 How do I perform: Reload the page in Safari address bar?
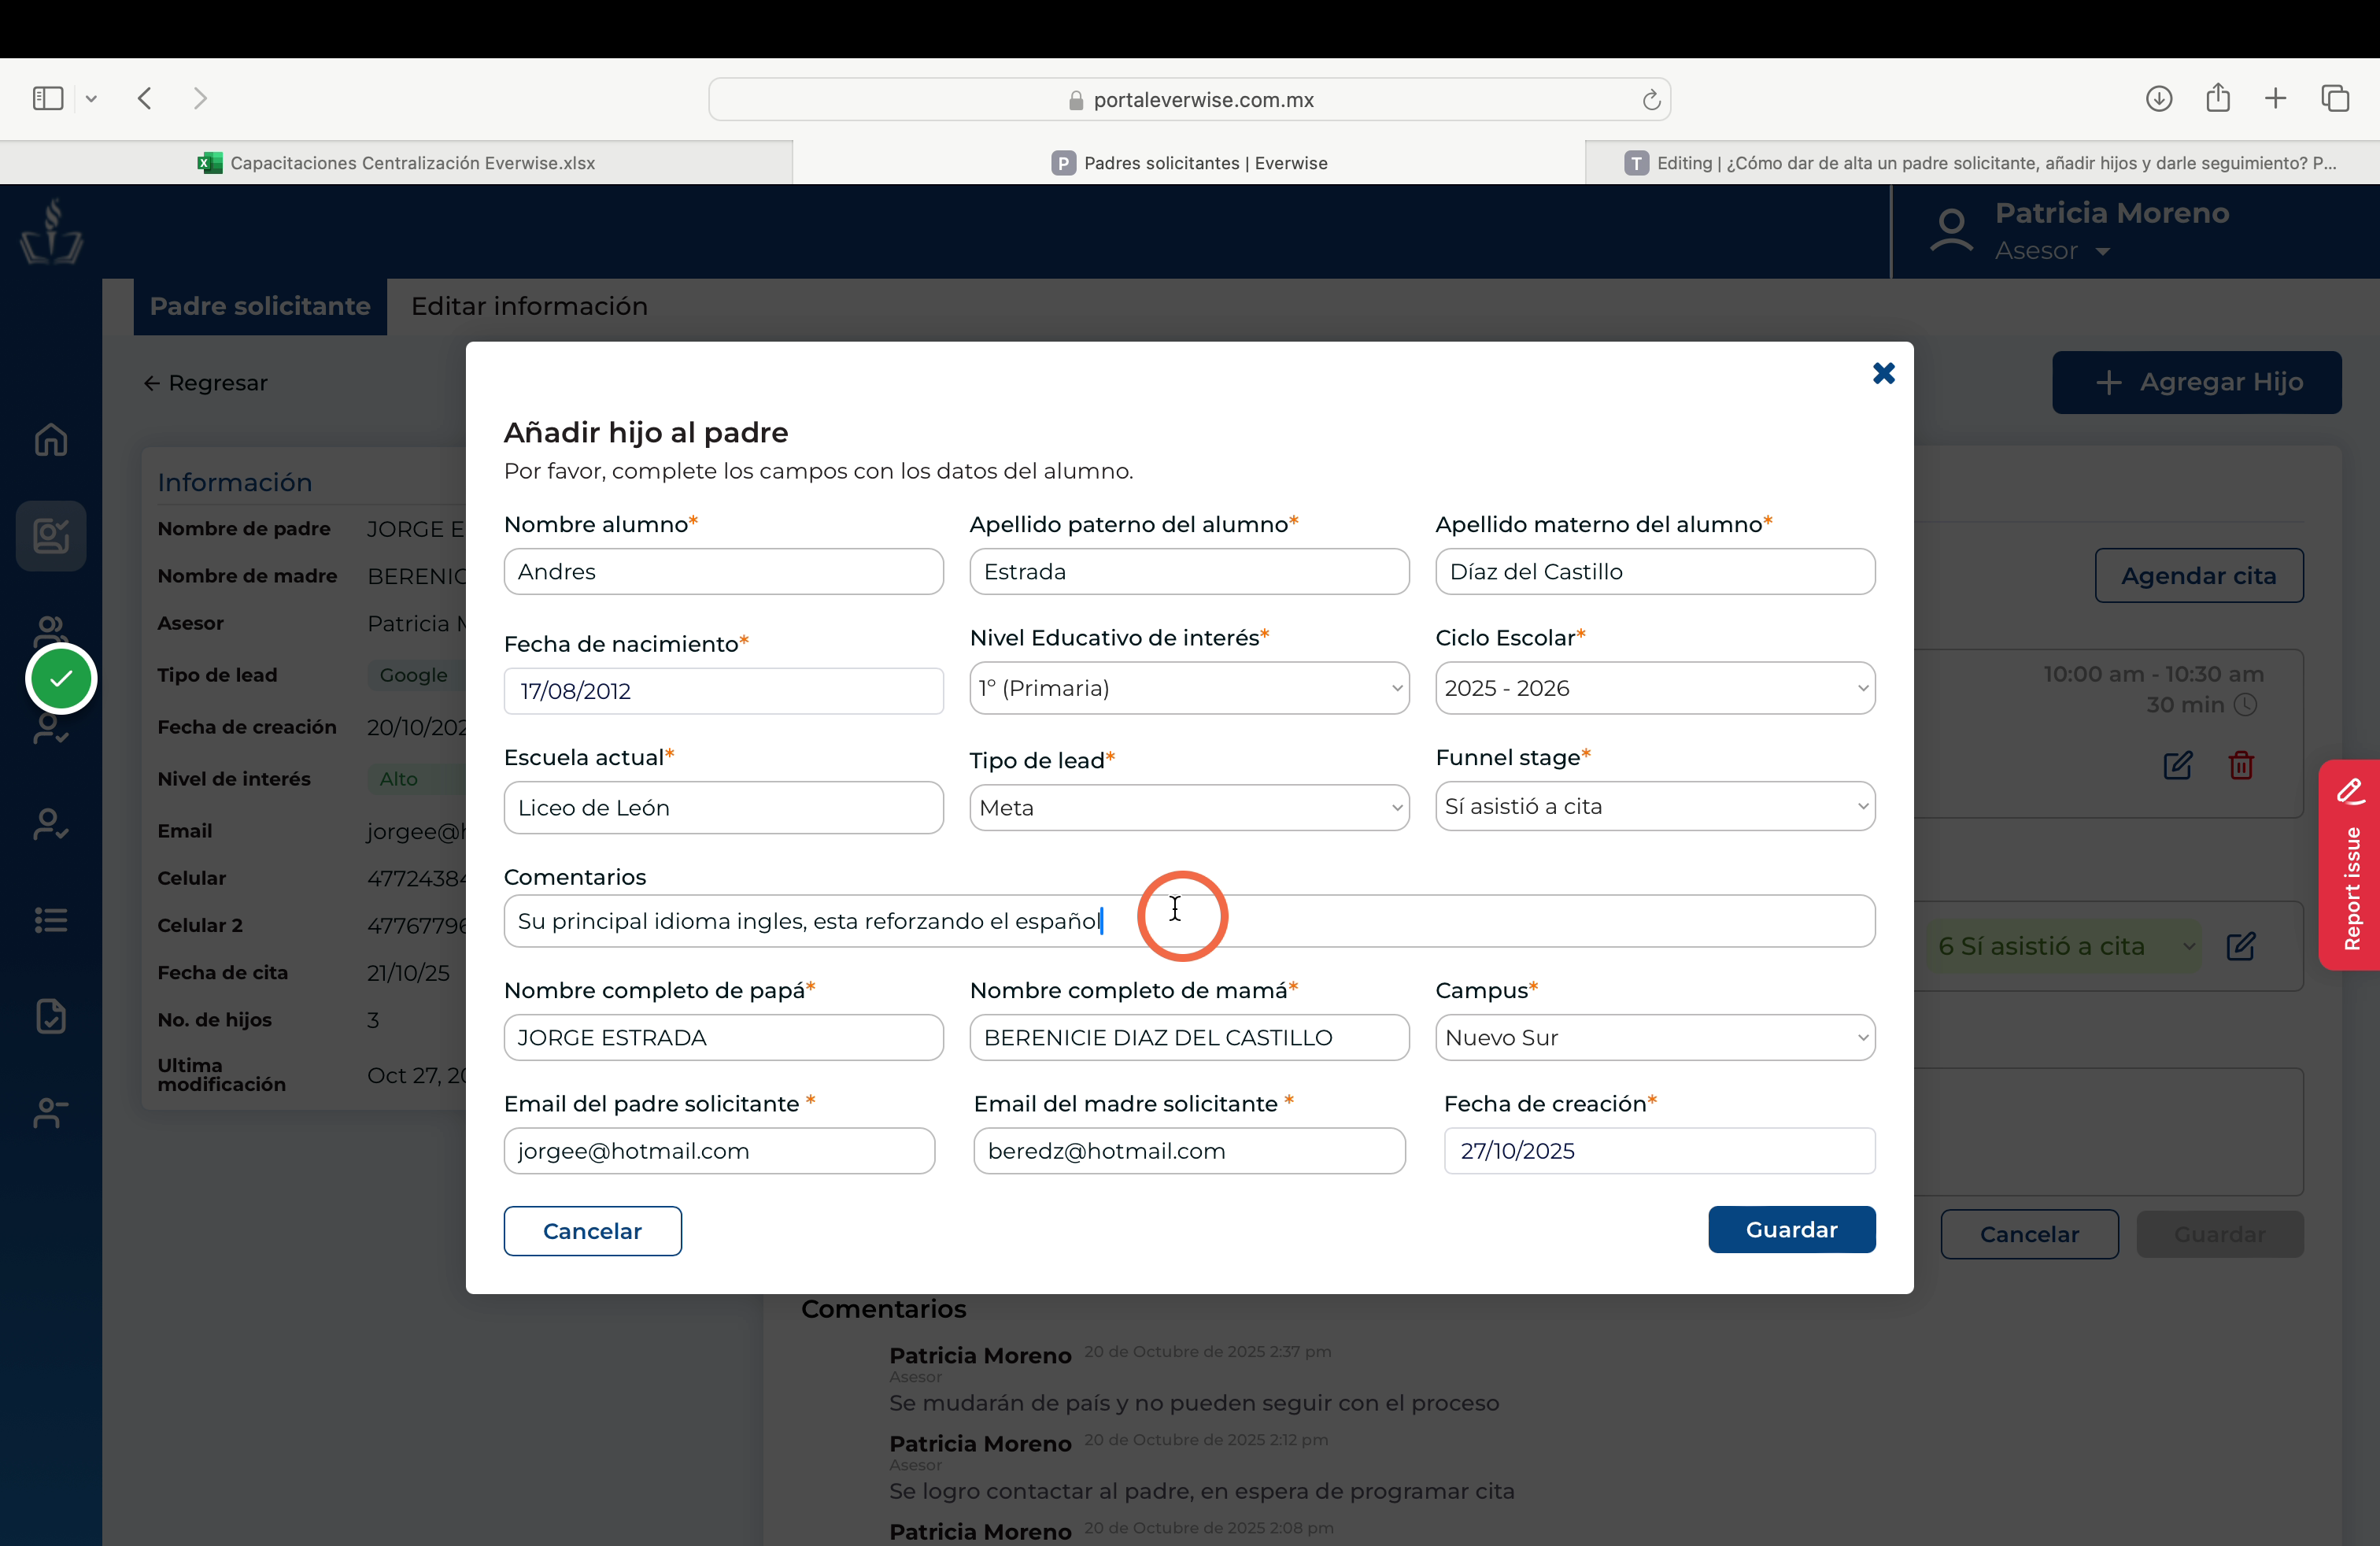(x=1651, y=99)
